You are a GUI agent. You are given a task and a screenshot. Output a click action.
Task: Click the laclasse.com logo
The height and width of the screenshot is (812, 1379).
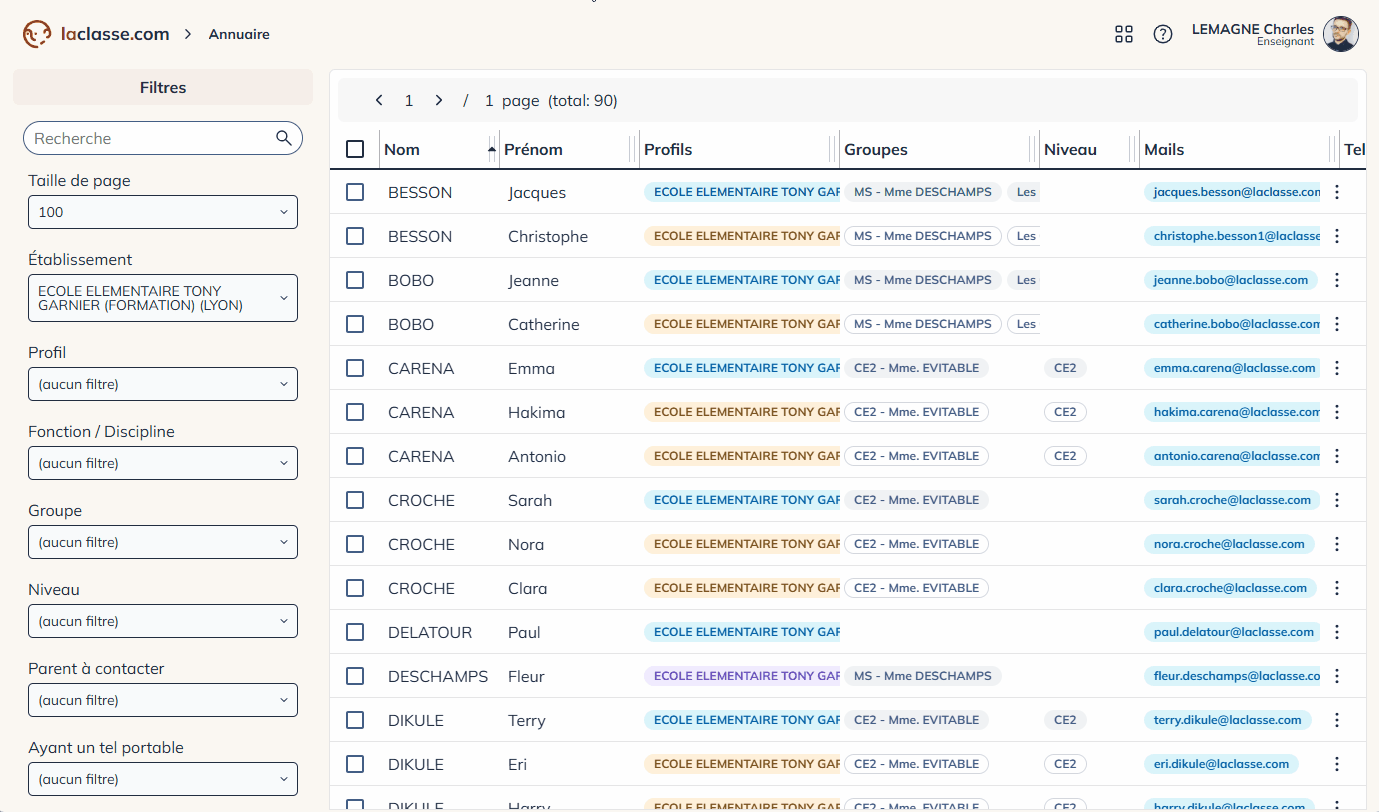pyautogui.click(x=96, y=34)
